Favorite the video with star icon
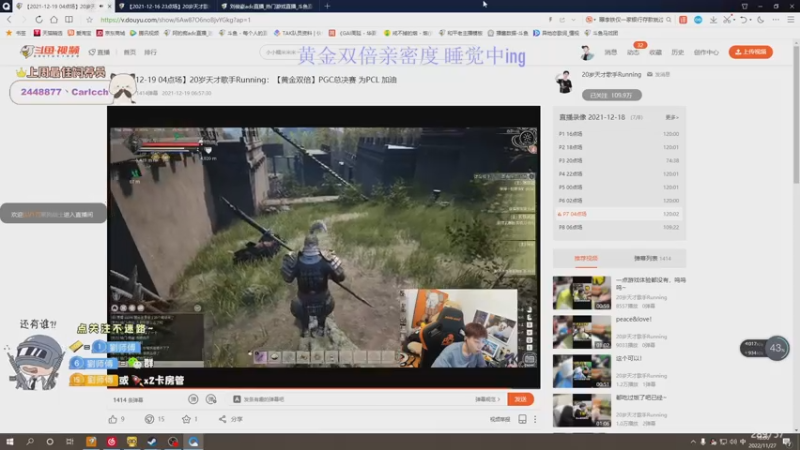Image resolution: width=800 pixels, height=450 pixels. (x=186, y=419)
